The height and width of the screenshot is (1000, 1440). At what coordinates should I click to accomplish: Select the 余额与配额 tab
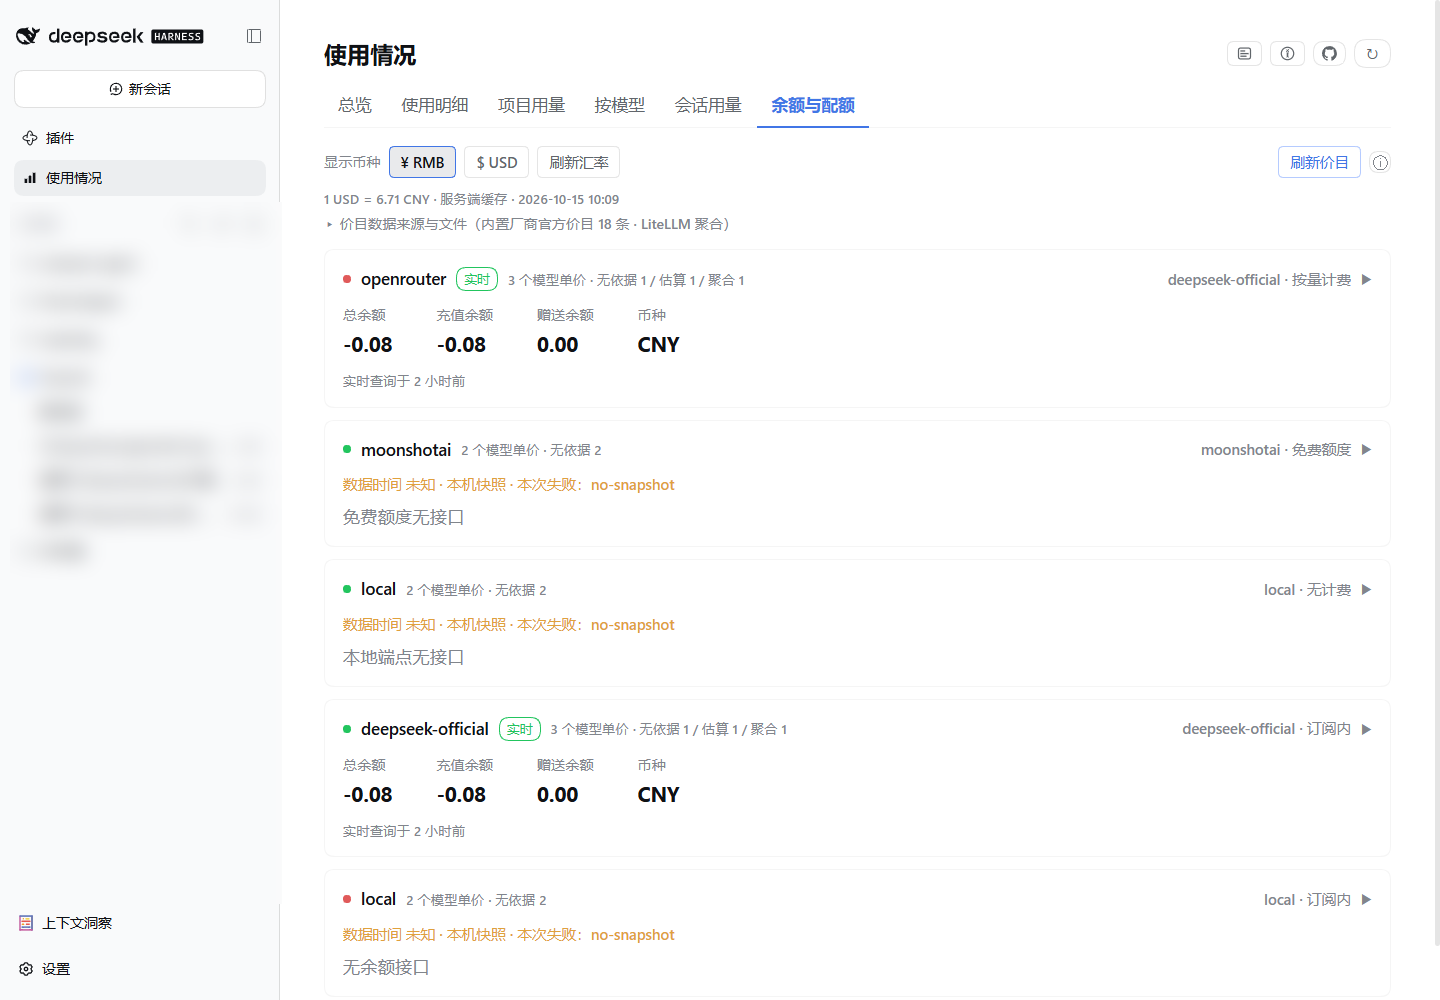point(813,105)
